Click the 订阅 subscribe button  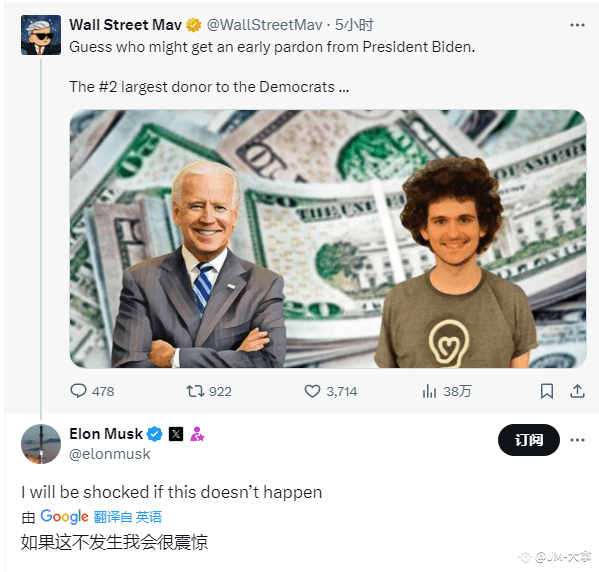point(529,440)
